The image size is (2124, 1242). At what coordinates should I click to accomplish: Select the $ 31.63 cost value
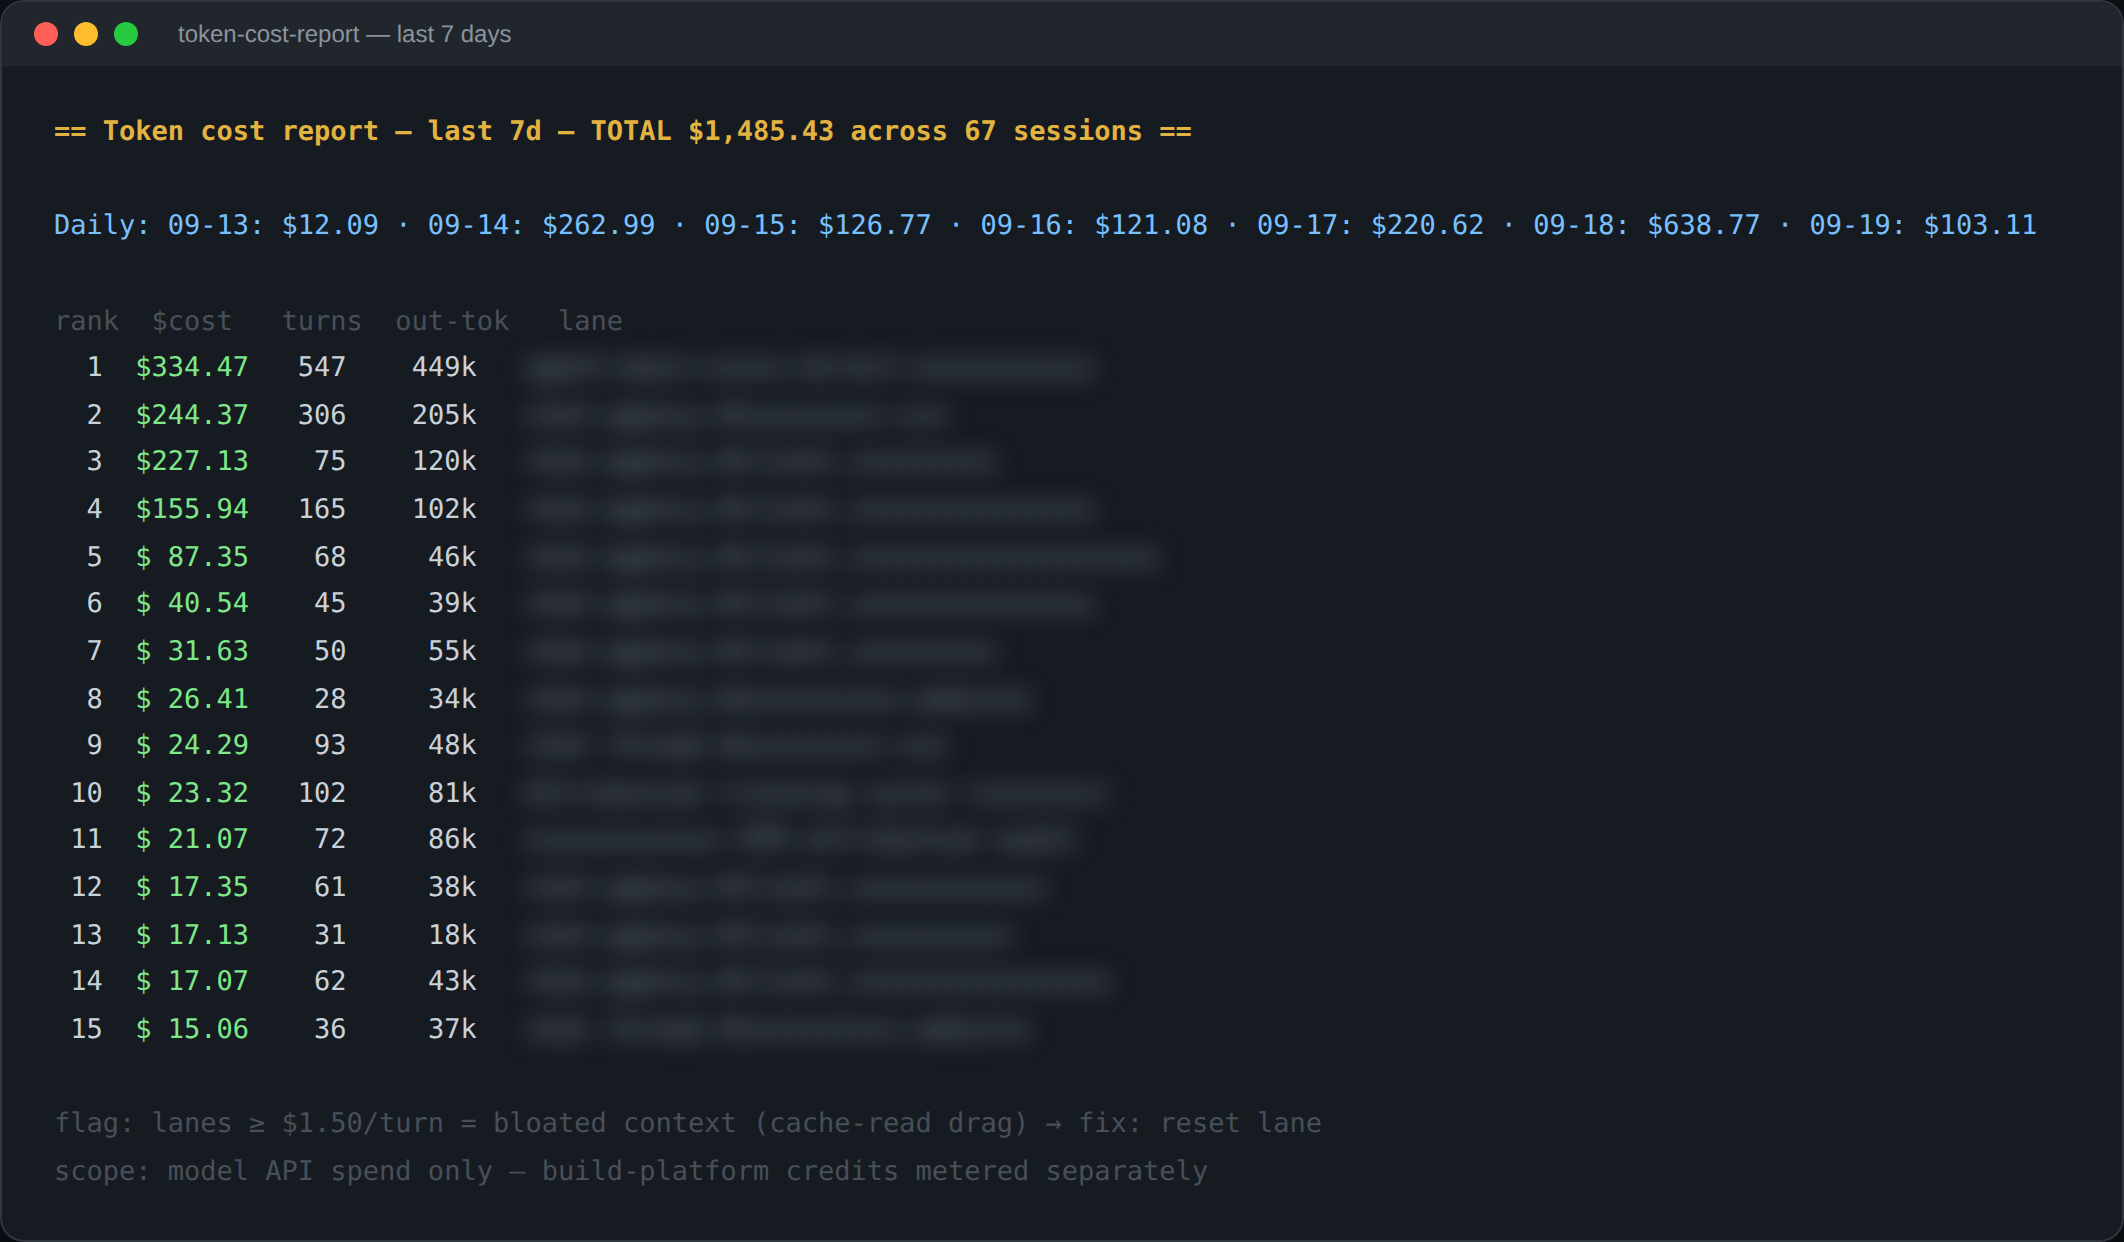click(192, 651)
